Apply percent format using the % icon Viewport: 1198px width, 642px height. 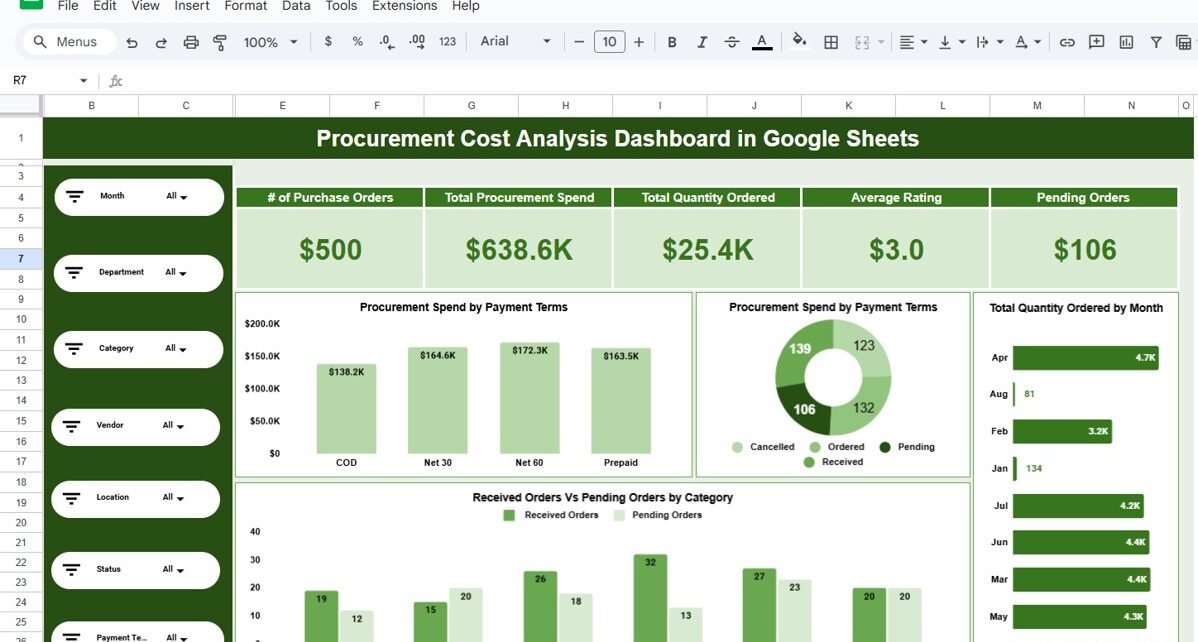pos(357,42)
